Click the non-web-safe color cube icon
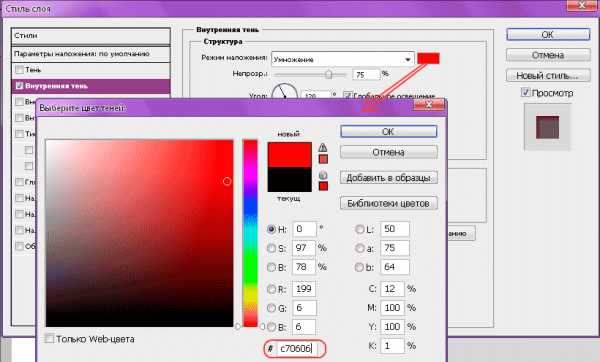This screenshot has height=362, width=600. coord(323,175)
